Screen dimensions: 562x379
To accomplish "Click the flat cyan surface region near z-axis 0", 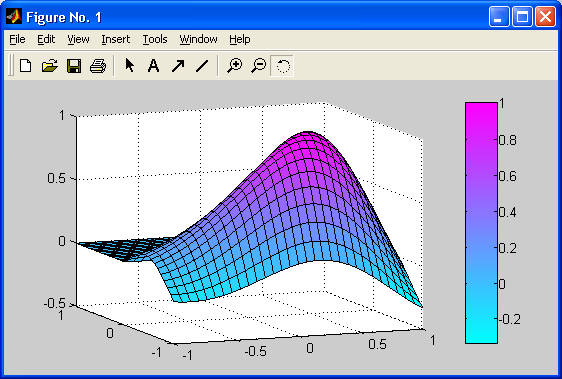I will pyautogui.click(x=125, y=248).
